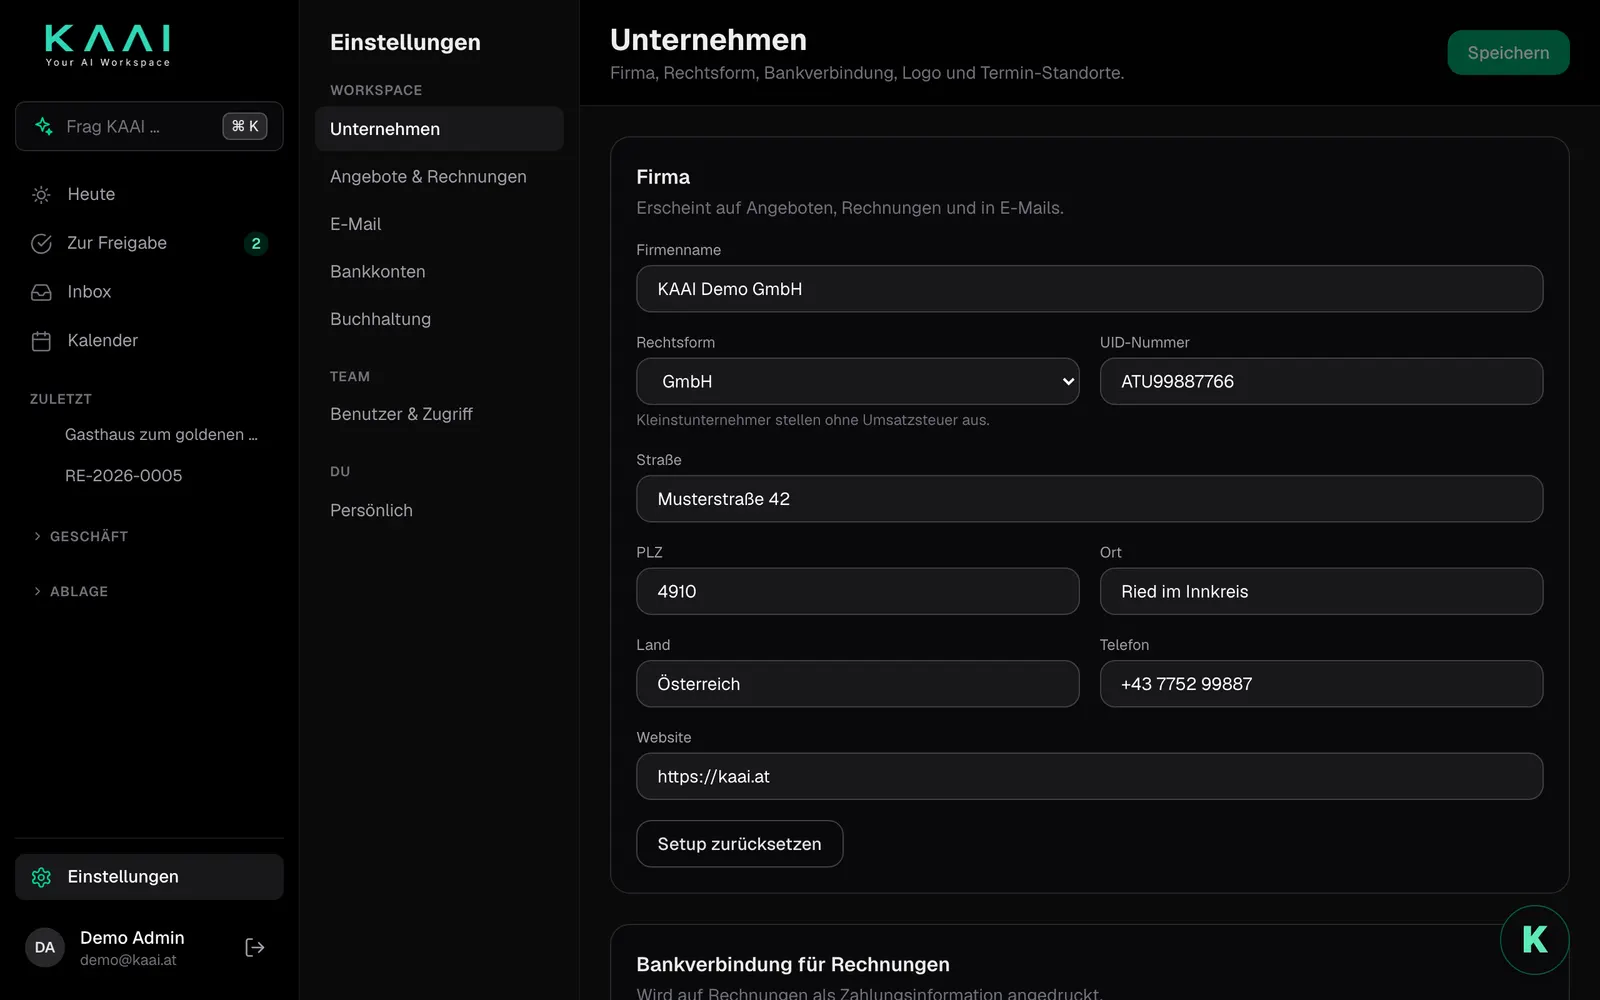Click the tray icon beside Inbox
The height and width of the screenshot is (1000, 1600).
pos(41,292)
